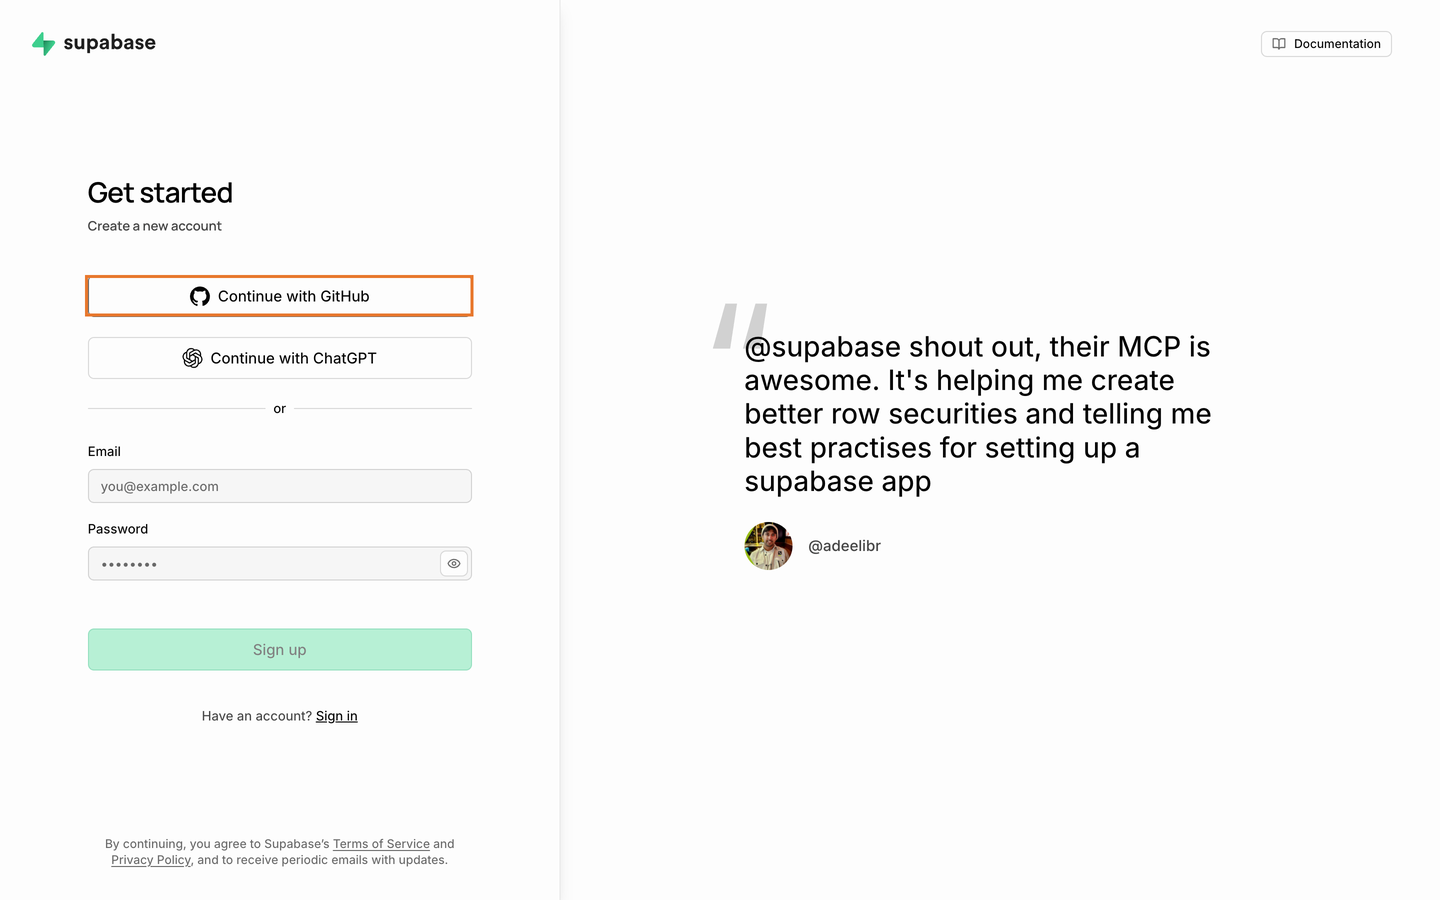The image size is (1440, 900).
Task: Click the green Sign up button
Action: point(280,650)
